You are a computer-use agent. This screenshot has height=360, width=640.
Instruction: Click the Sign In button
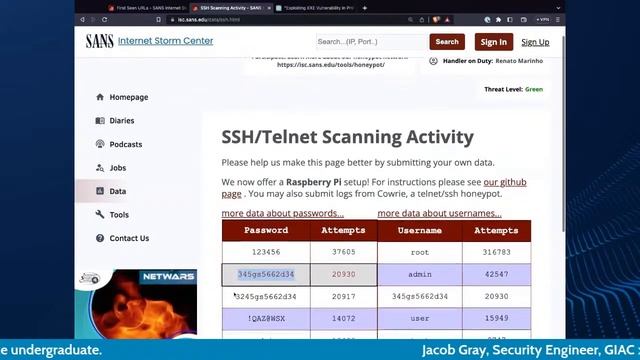493,42
